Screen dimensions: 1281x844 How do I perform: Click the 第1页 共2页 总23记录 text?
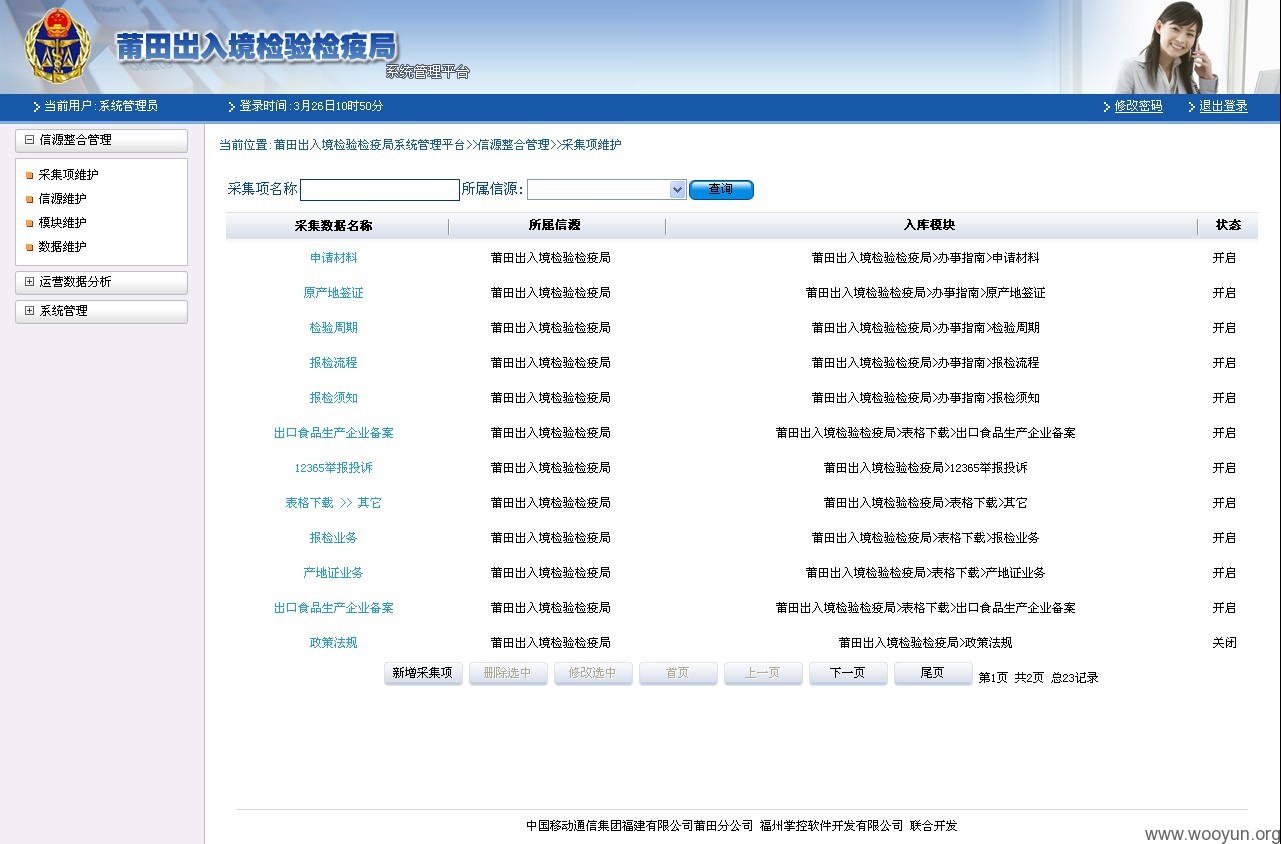1038,678
